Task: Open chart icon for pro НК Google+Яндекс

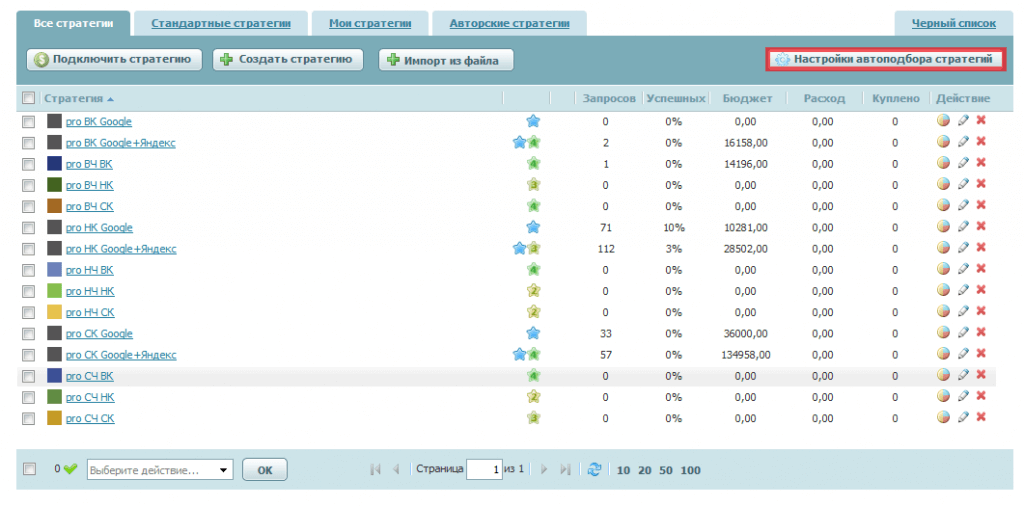Action: (943, 247)
